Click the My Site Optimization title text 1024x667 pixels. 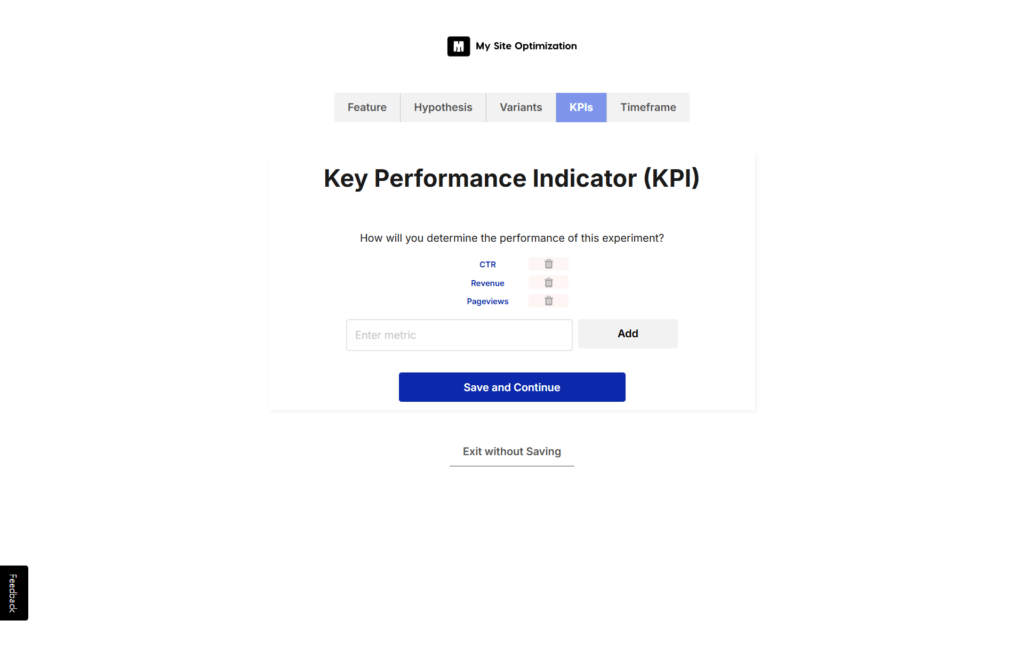coord(526,46)
